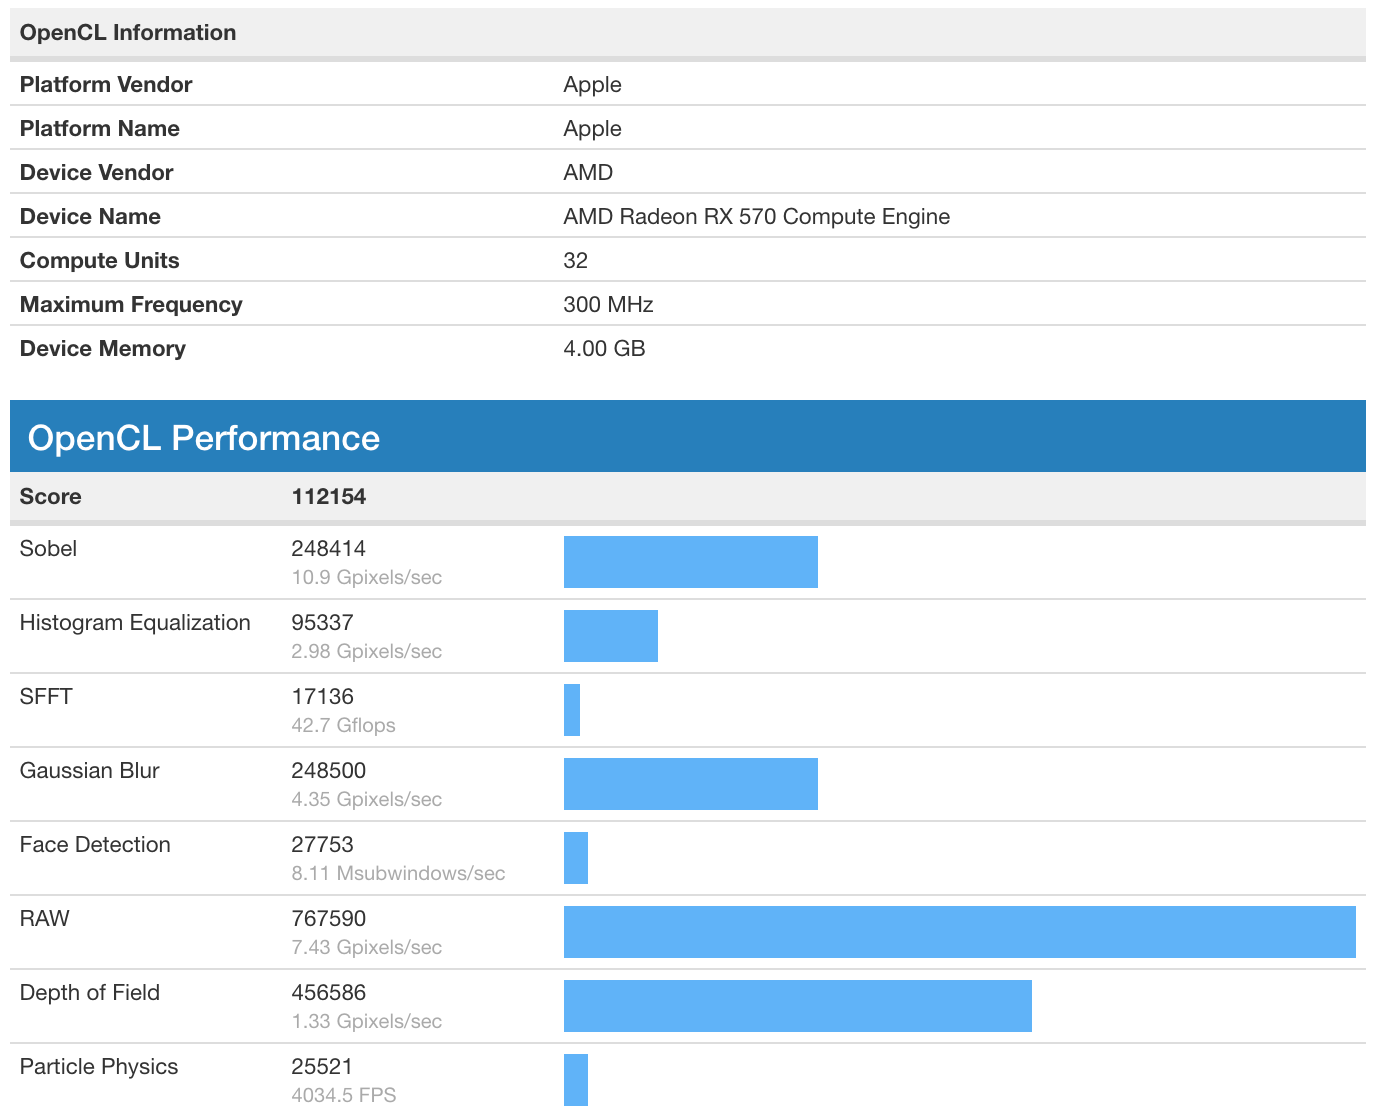This screenshot has width=1376, height=1114.
Task: Click the Compute Units value 32
Action: pyautogui.click(x=576, y=260)
